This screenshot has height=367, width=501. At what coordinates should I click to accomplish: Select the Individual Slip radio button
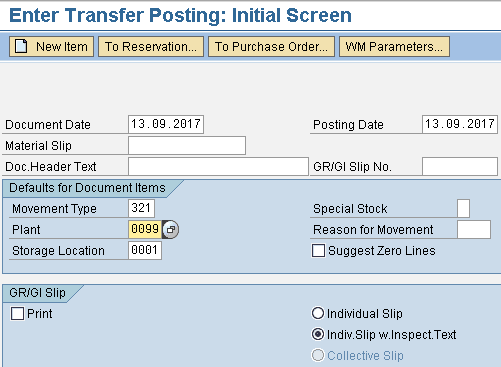318,313
